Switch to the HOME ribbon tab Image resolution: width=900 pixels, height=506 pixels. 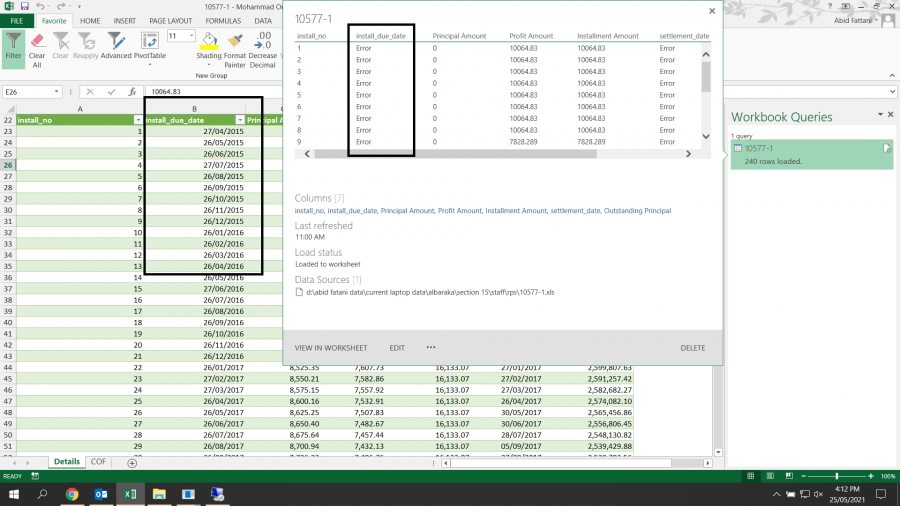pos(90,21)
